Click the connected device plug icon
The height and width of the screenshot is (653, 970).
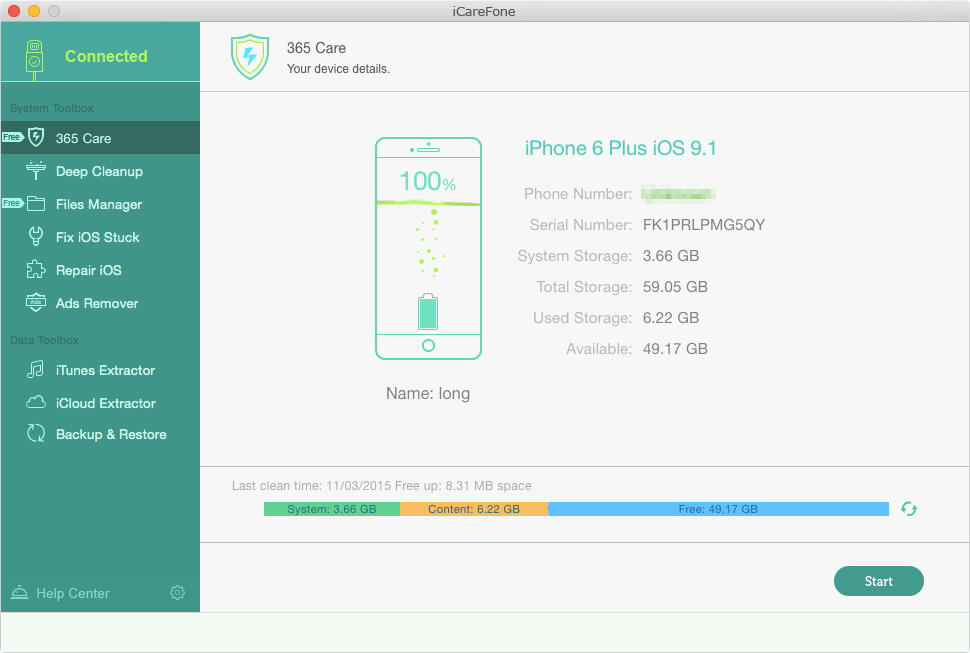pos(35,59)
